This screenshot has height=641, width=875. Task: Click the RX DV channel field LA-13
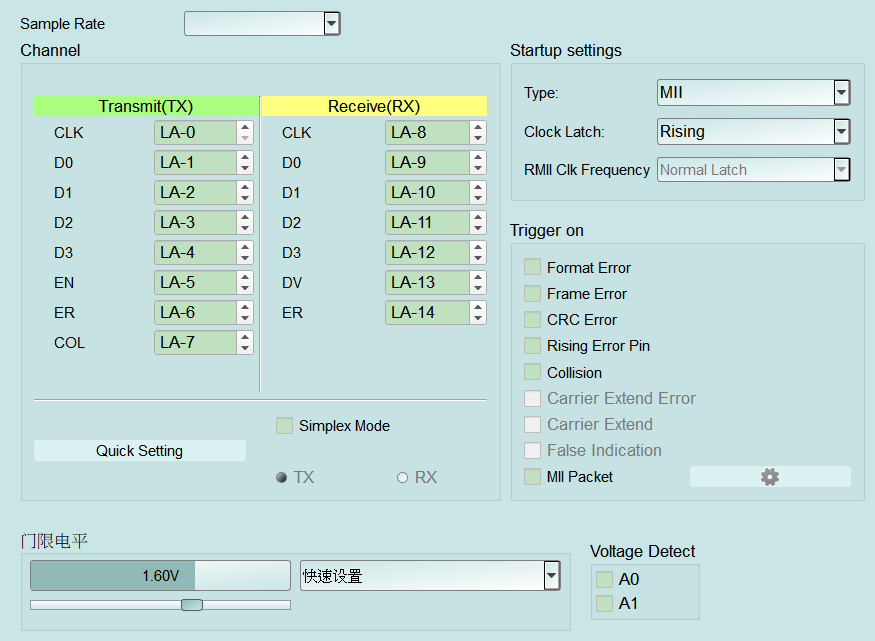tap(427, 283)
